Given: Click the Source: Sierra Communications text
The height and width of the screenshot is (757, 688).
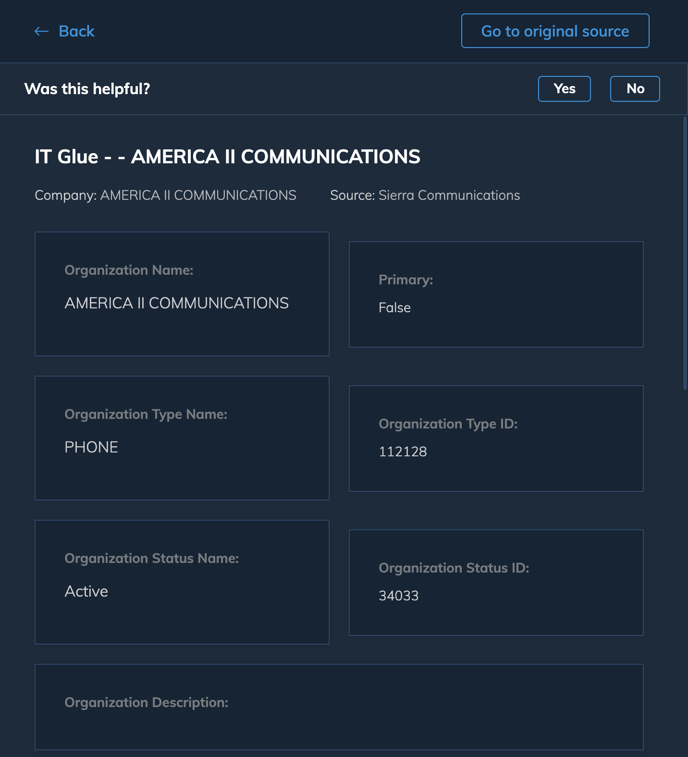Looking at the screenshot, I should click(x=425, y=195).
